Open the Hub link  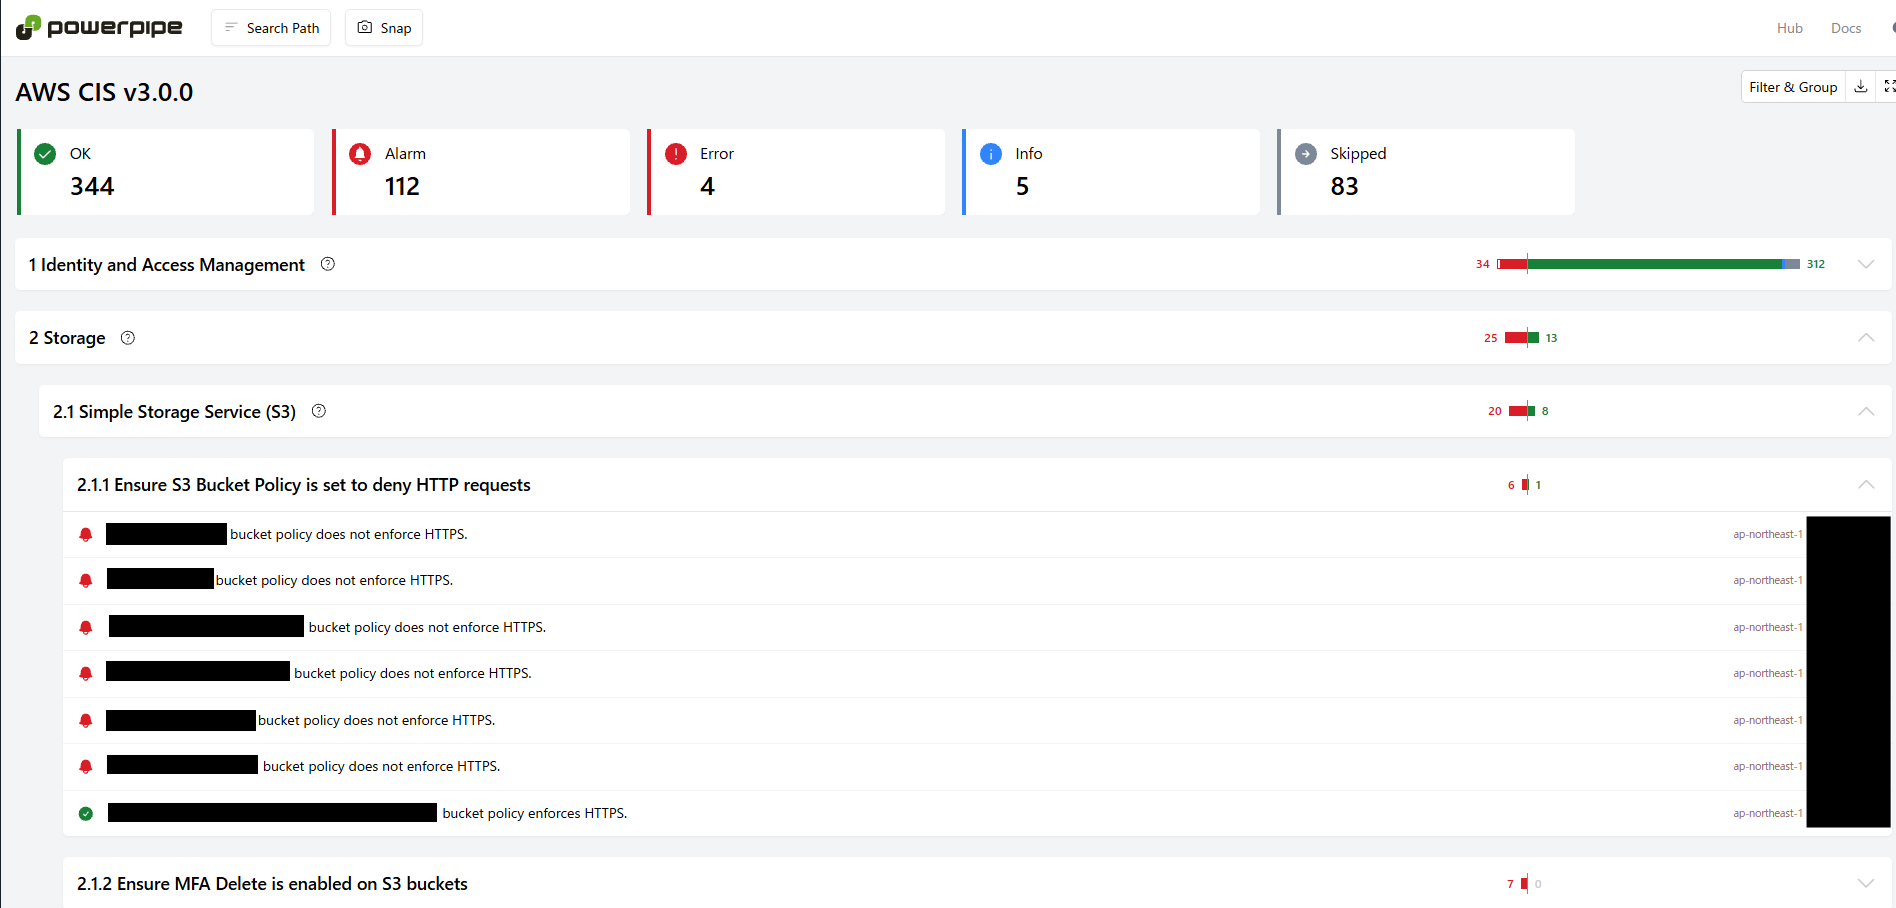tap(1789, 28)
